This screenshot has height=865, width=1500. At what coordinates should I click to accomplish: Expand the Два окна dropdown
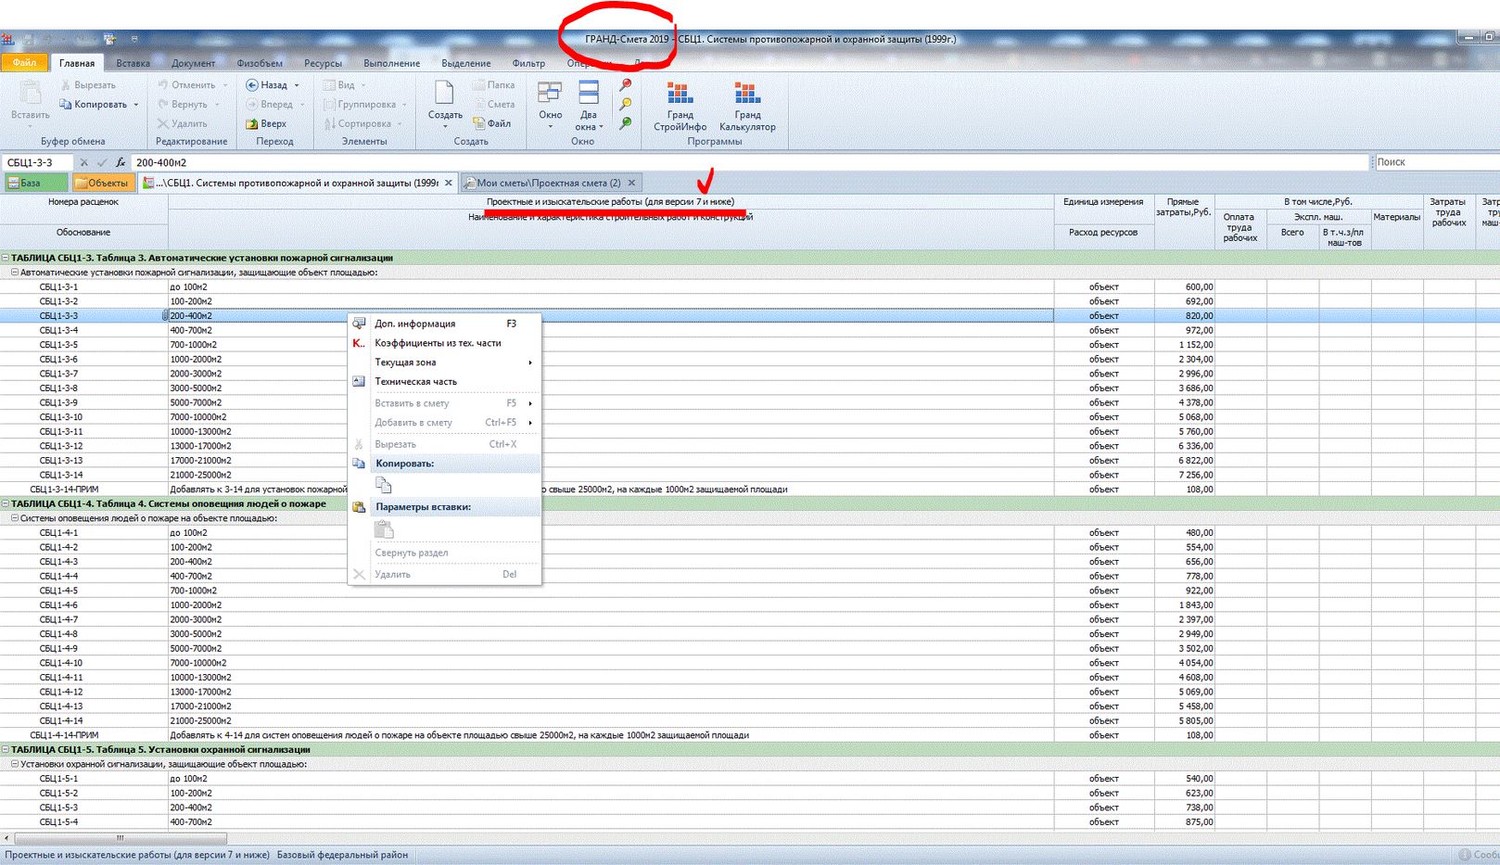pyautogui.click(x=600, y=127)
